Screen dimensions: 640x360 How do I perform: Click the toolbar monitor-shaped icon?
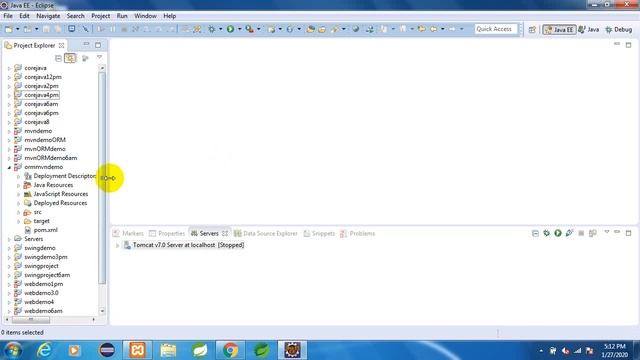(71, 29)
